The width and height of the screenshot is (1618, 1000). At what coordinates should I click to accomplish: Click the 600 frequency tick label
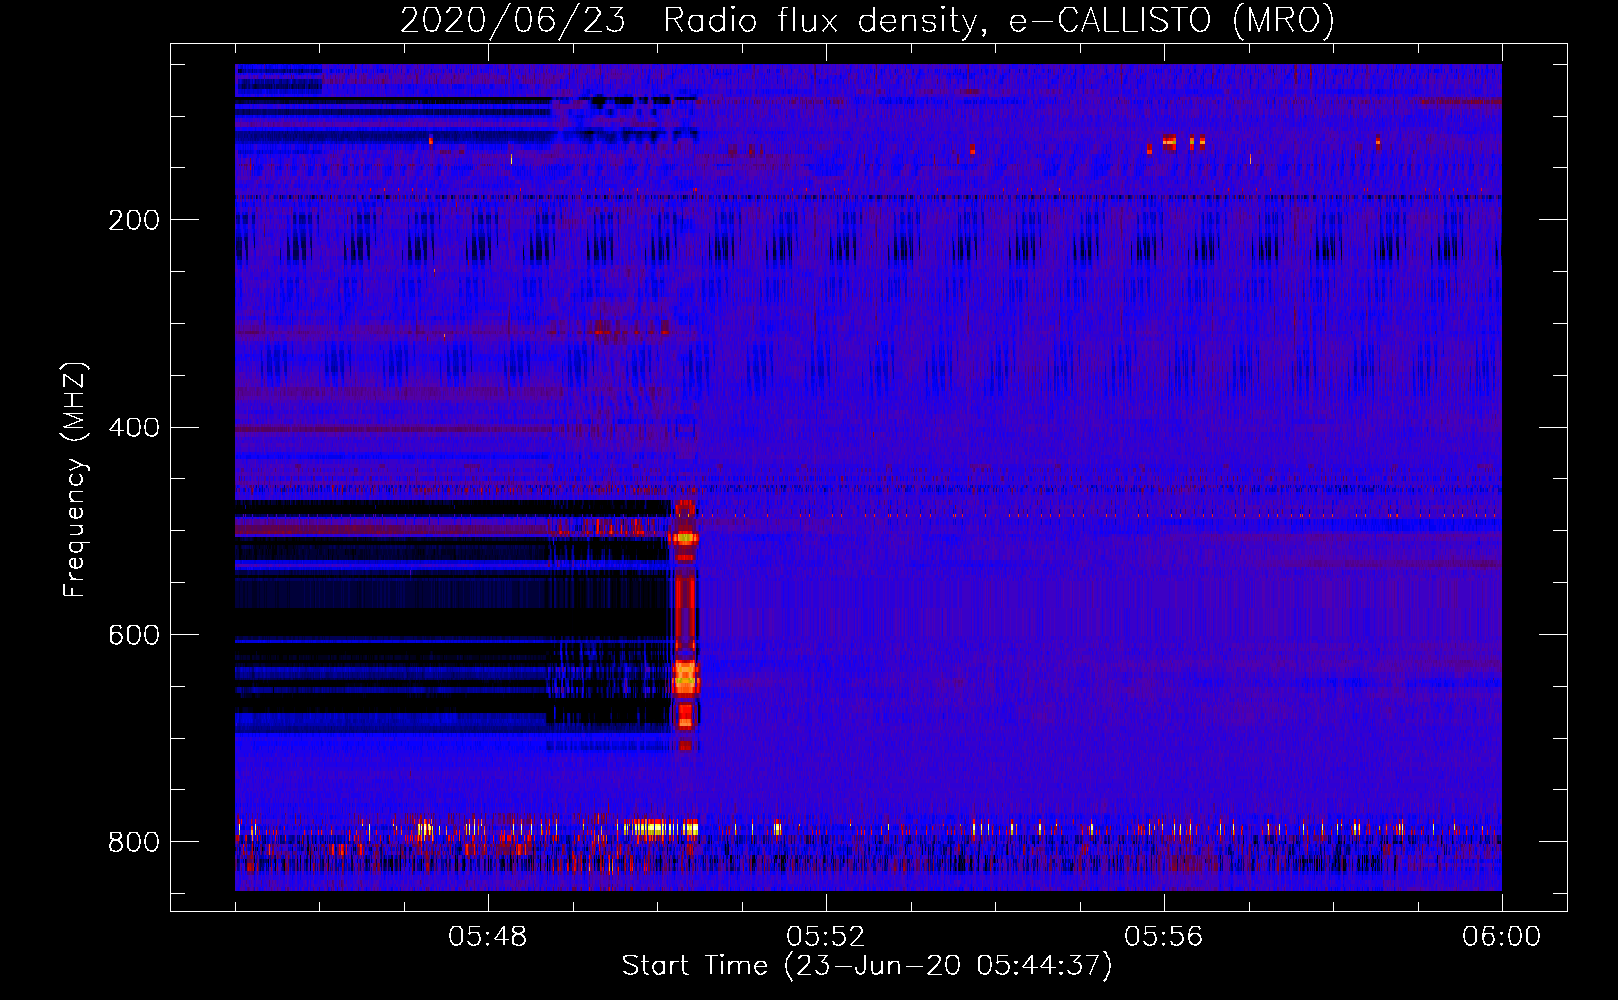(x=134, y=636)
